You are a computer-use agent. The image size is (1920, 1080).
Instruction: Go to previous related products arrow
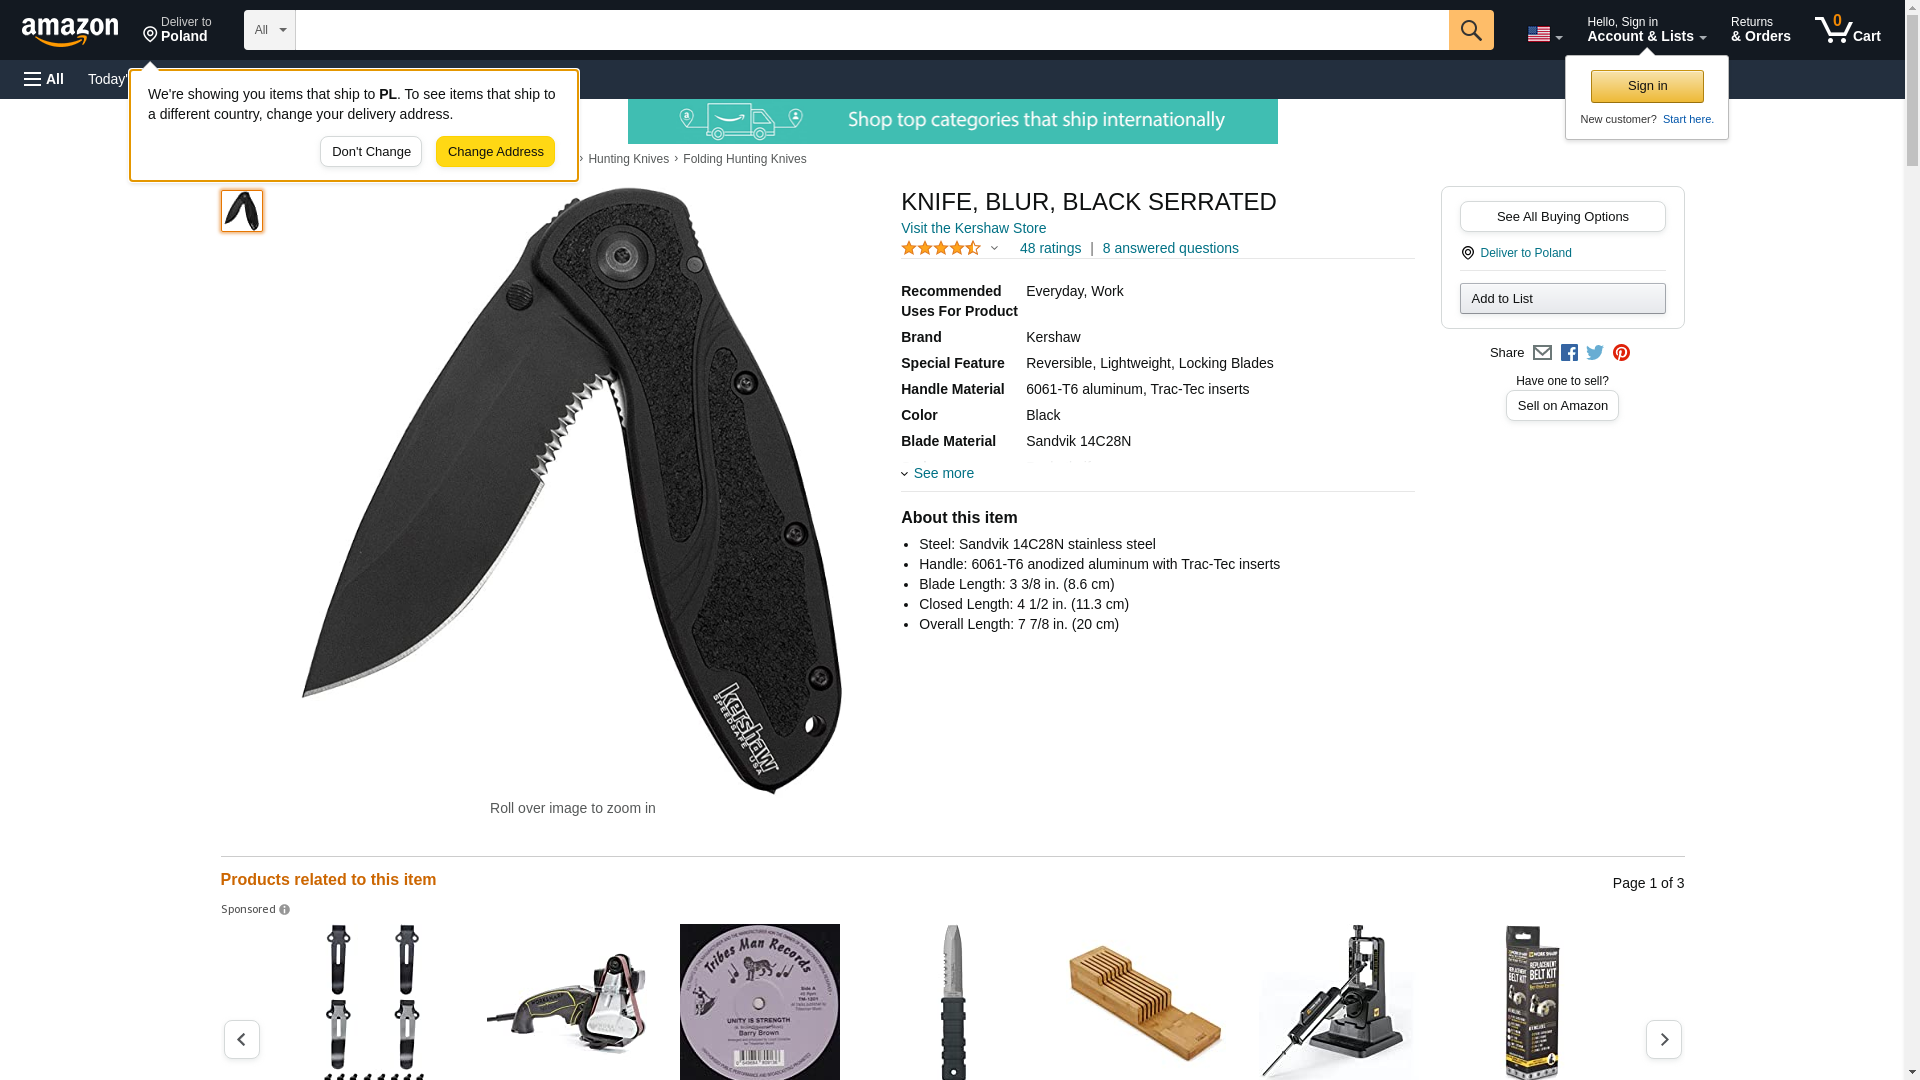(242, 1039)
